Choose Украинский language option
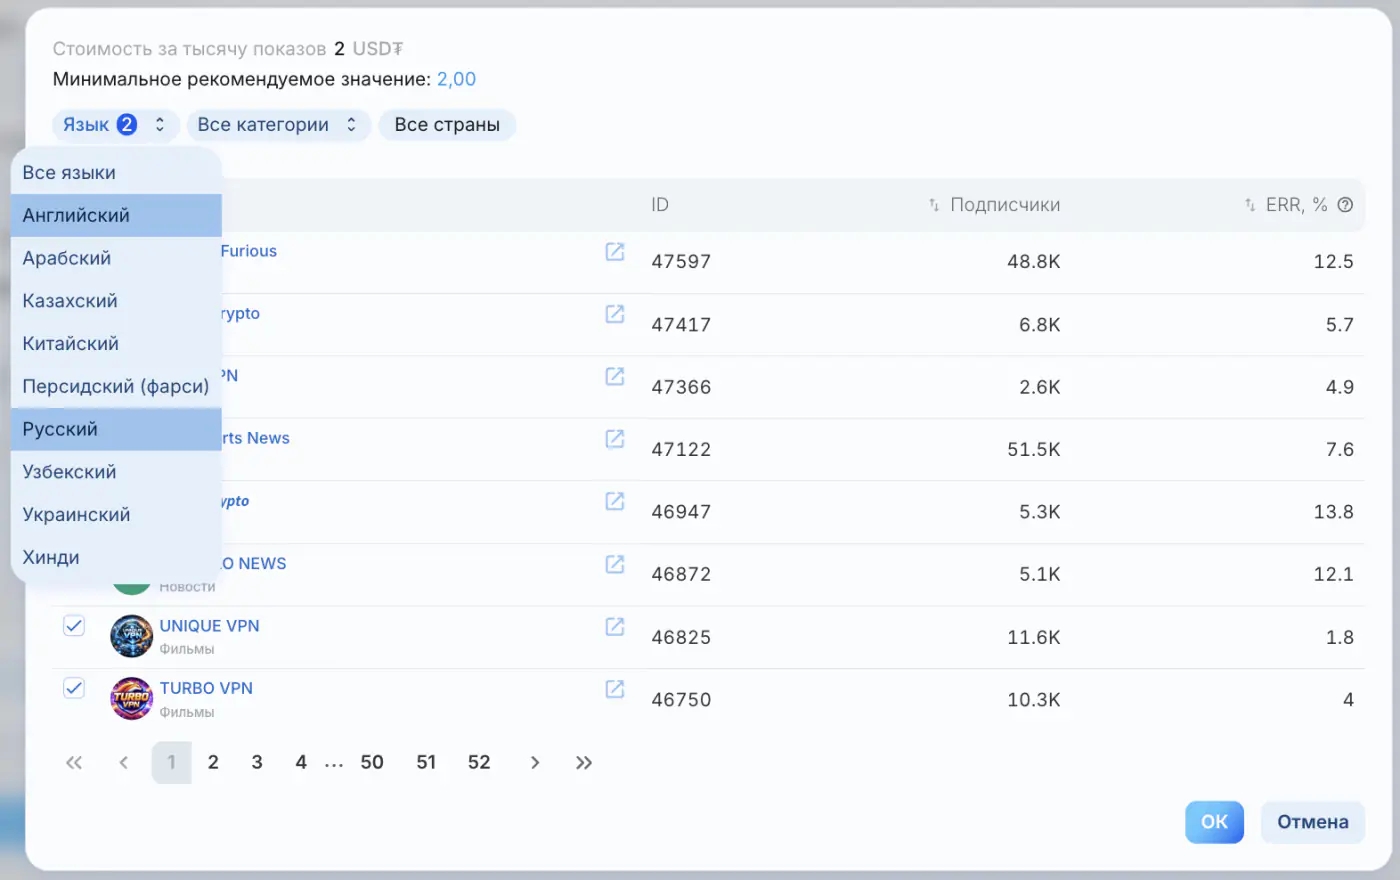Screen dimensions: 1400x880 [x=116, y=515]
